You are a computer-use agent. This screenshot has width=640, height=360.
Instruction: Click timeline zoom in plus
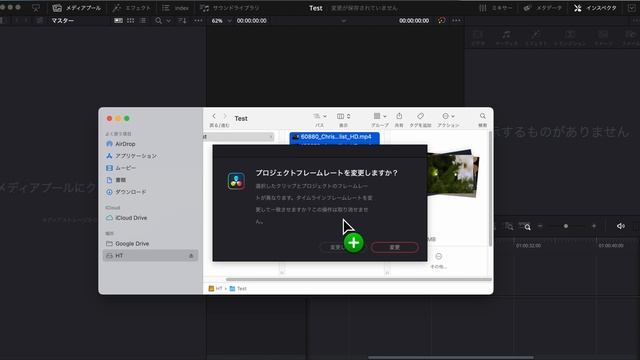point(594,226)
